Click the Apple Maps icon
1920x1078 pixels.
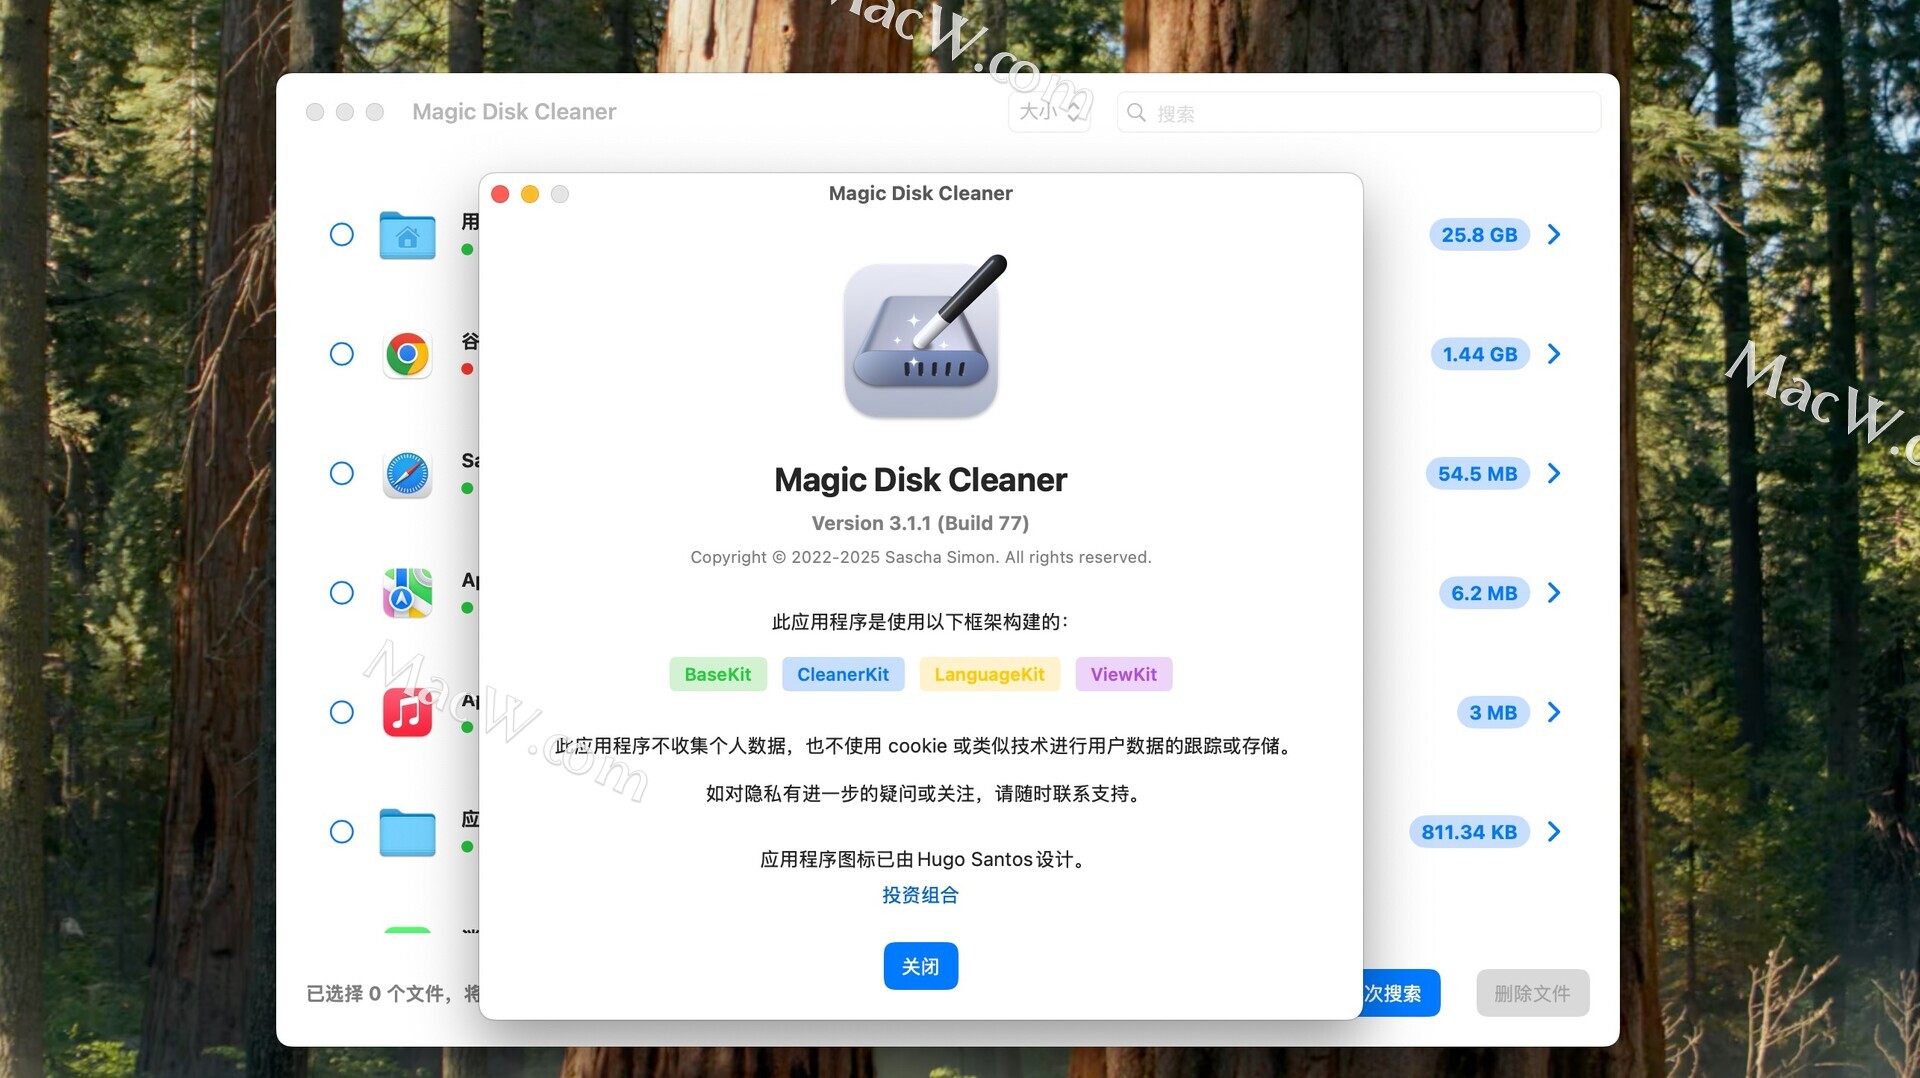coord(407,593)
